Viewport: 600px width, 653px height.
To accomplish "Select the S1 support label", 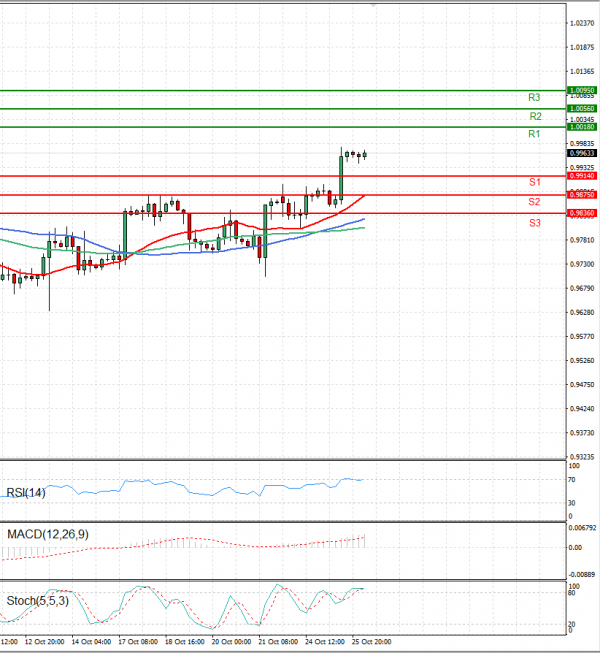I will tap(535, 182).
